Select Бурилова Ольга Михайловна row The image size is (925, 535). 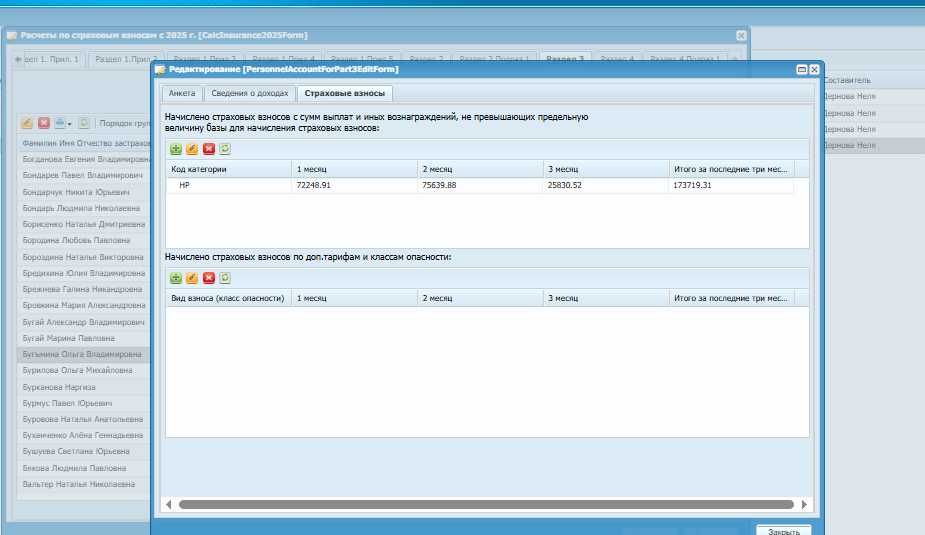tap(84, 370)
